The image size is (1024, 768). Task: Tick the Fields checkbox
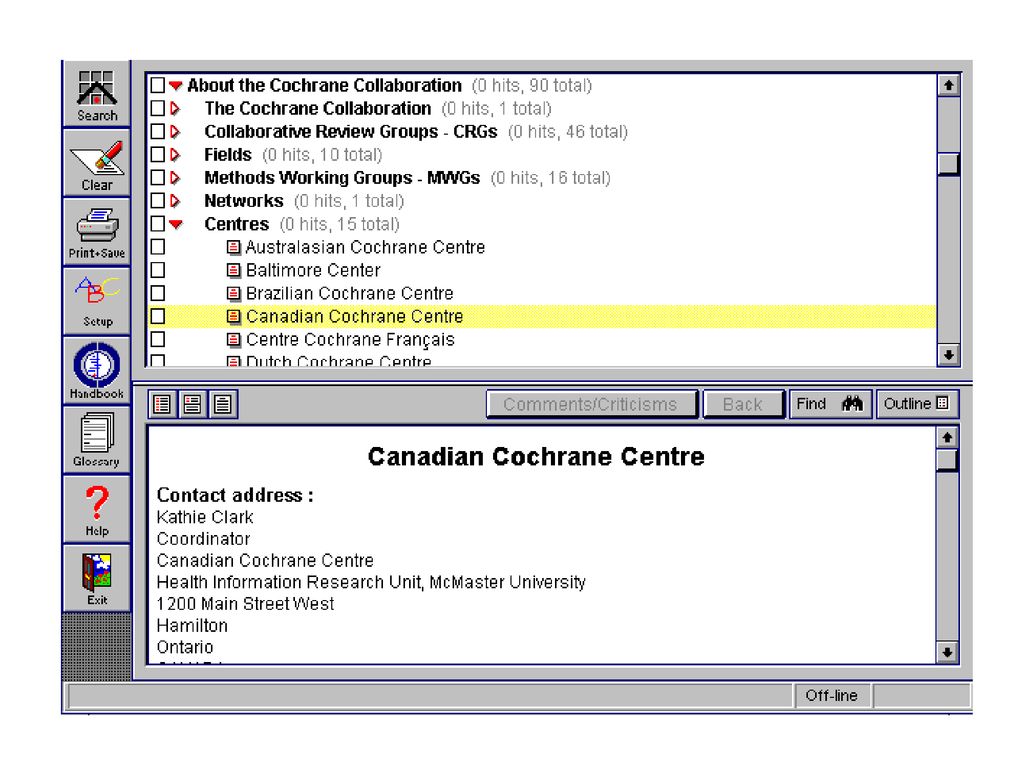[157, 155]
